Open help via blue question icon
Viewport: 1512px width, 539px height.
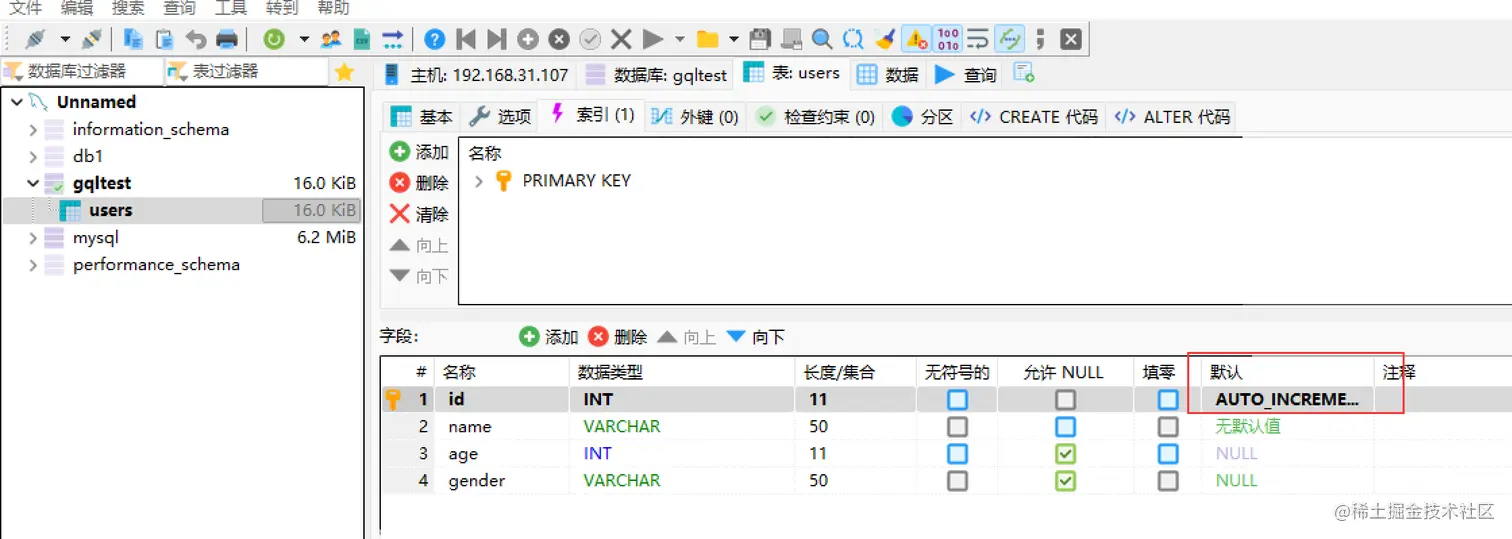click(x=434, y=39)
